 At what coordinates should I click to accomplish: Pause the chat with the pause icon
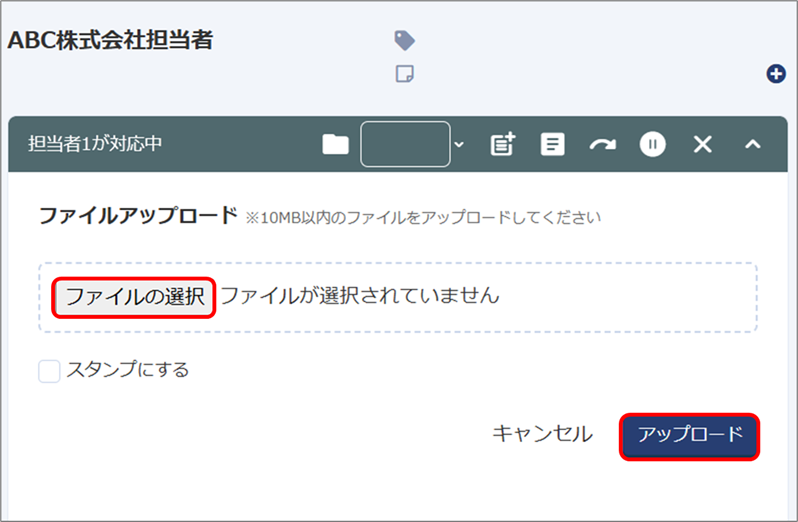coord(652,144)
